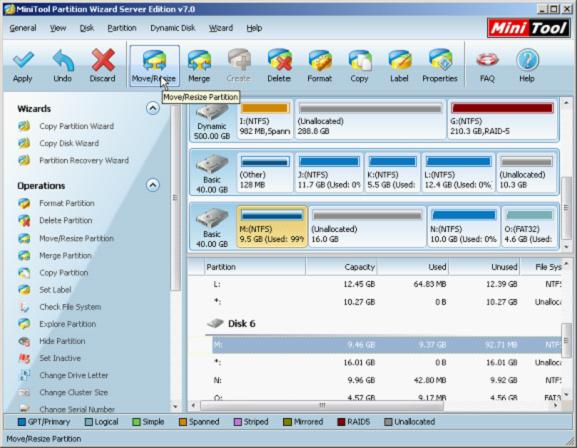
Task: Collapse the Operations section
Action: tap(153, 185)
